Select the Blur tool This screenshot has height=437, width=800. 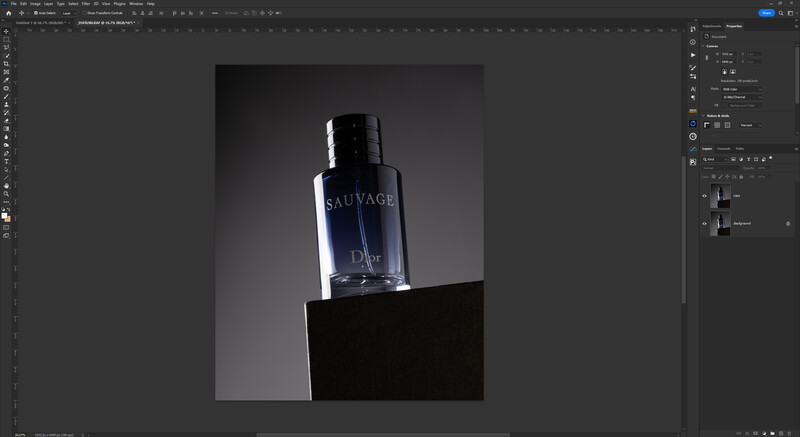6,137
